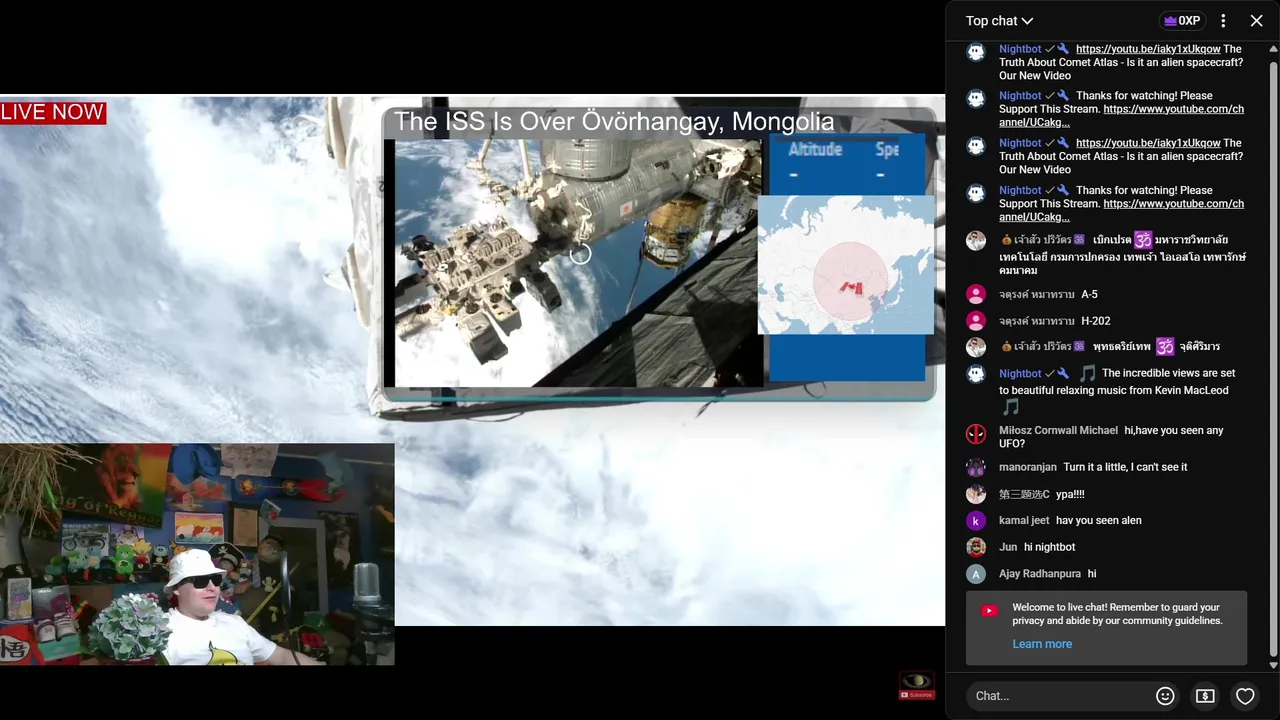Click kamal jeet's avatar
Screen dimensions: 1280x720
click(976, 521)
